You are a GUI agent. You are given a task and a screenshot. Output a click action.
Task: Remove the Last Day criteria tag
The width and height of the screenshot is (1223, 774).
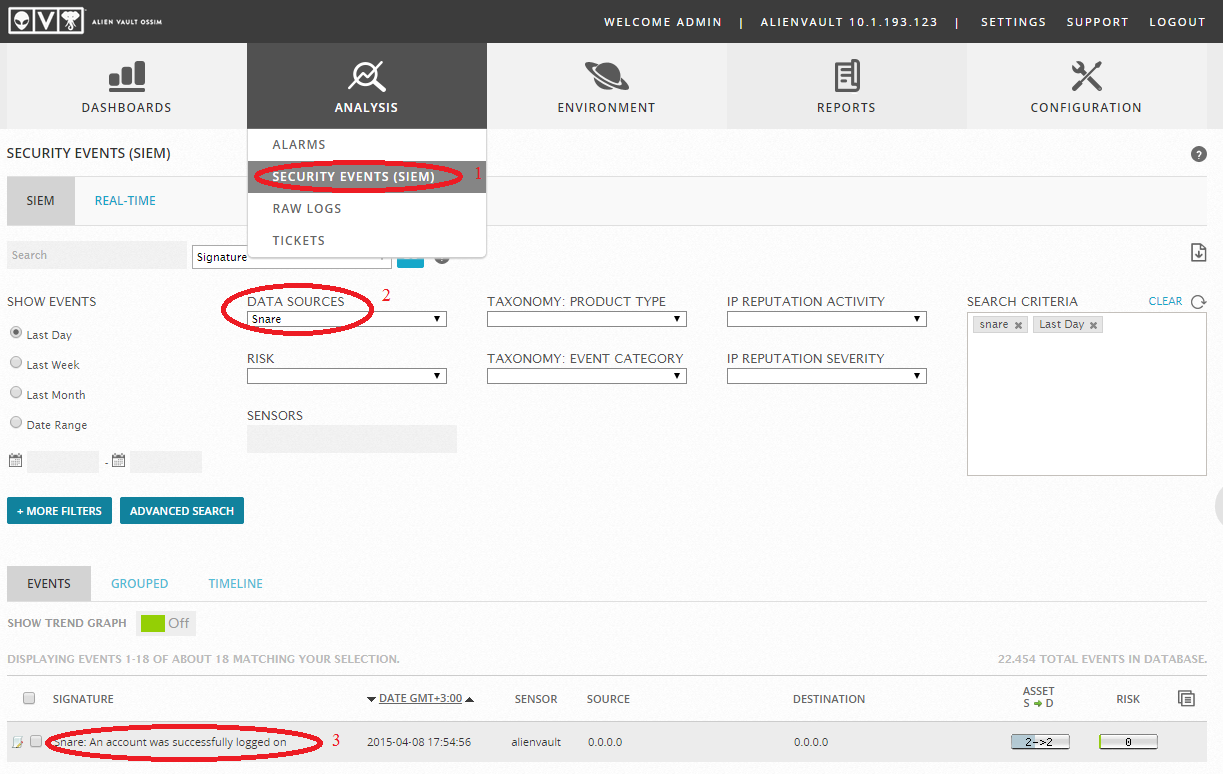pos(1093,325)
